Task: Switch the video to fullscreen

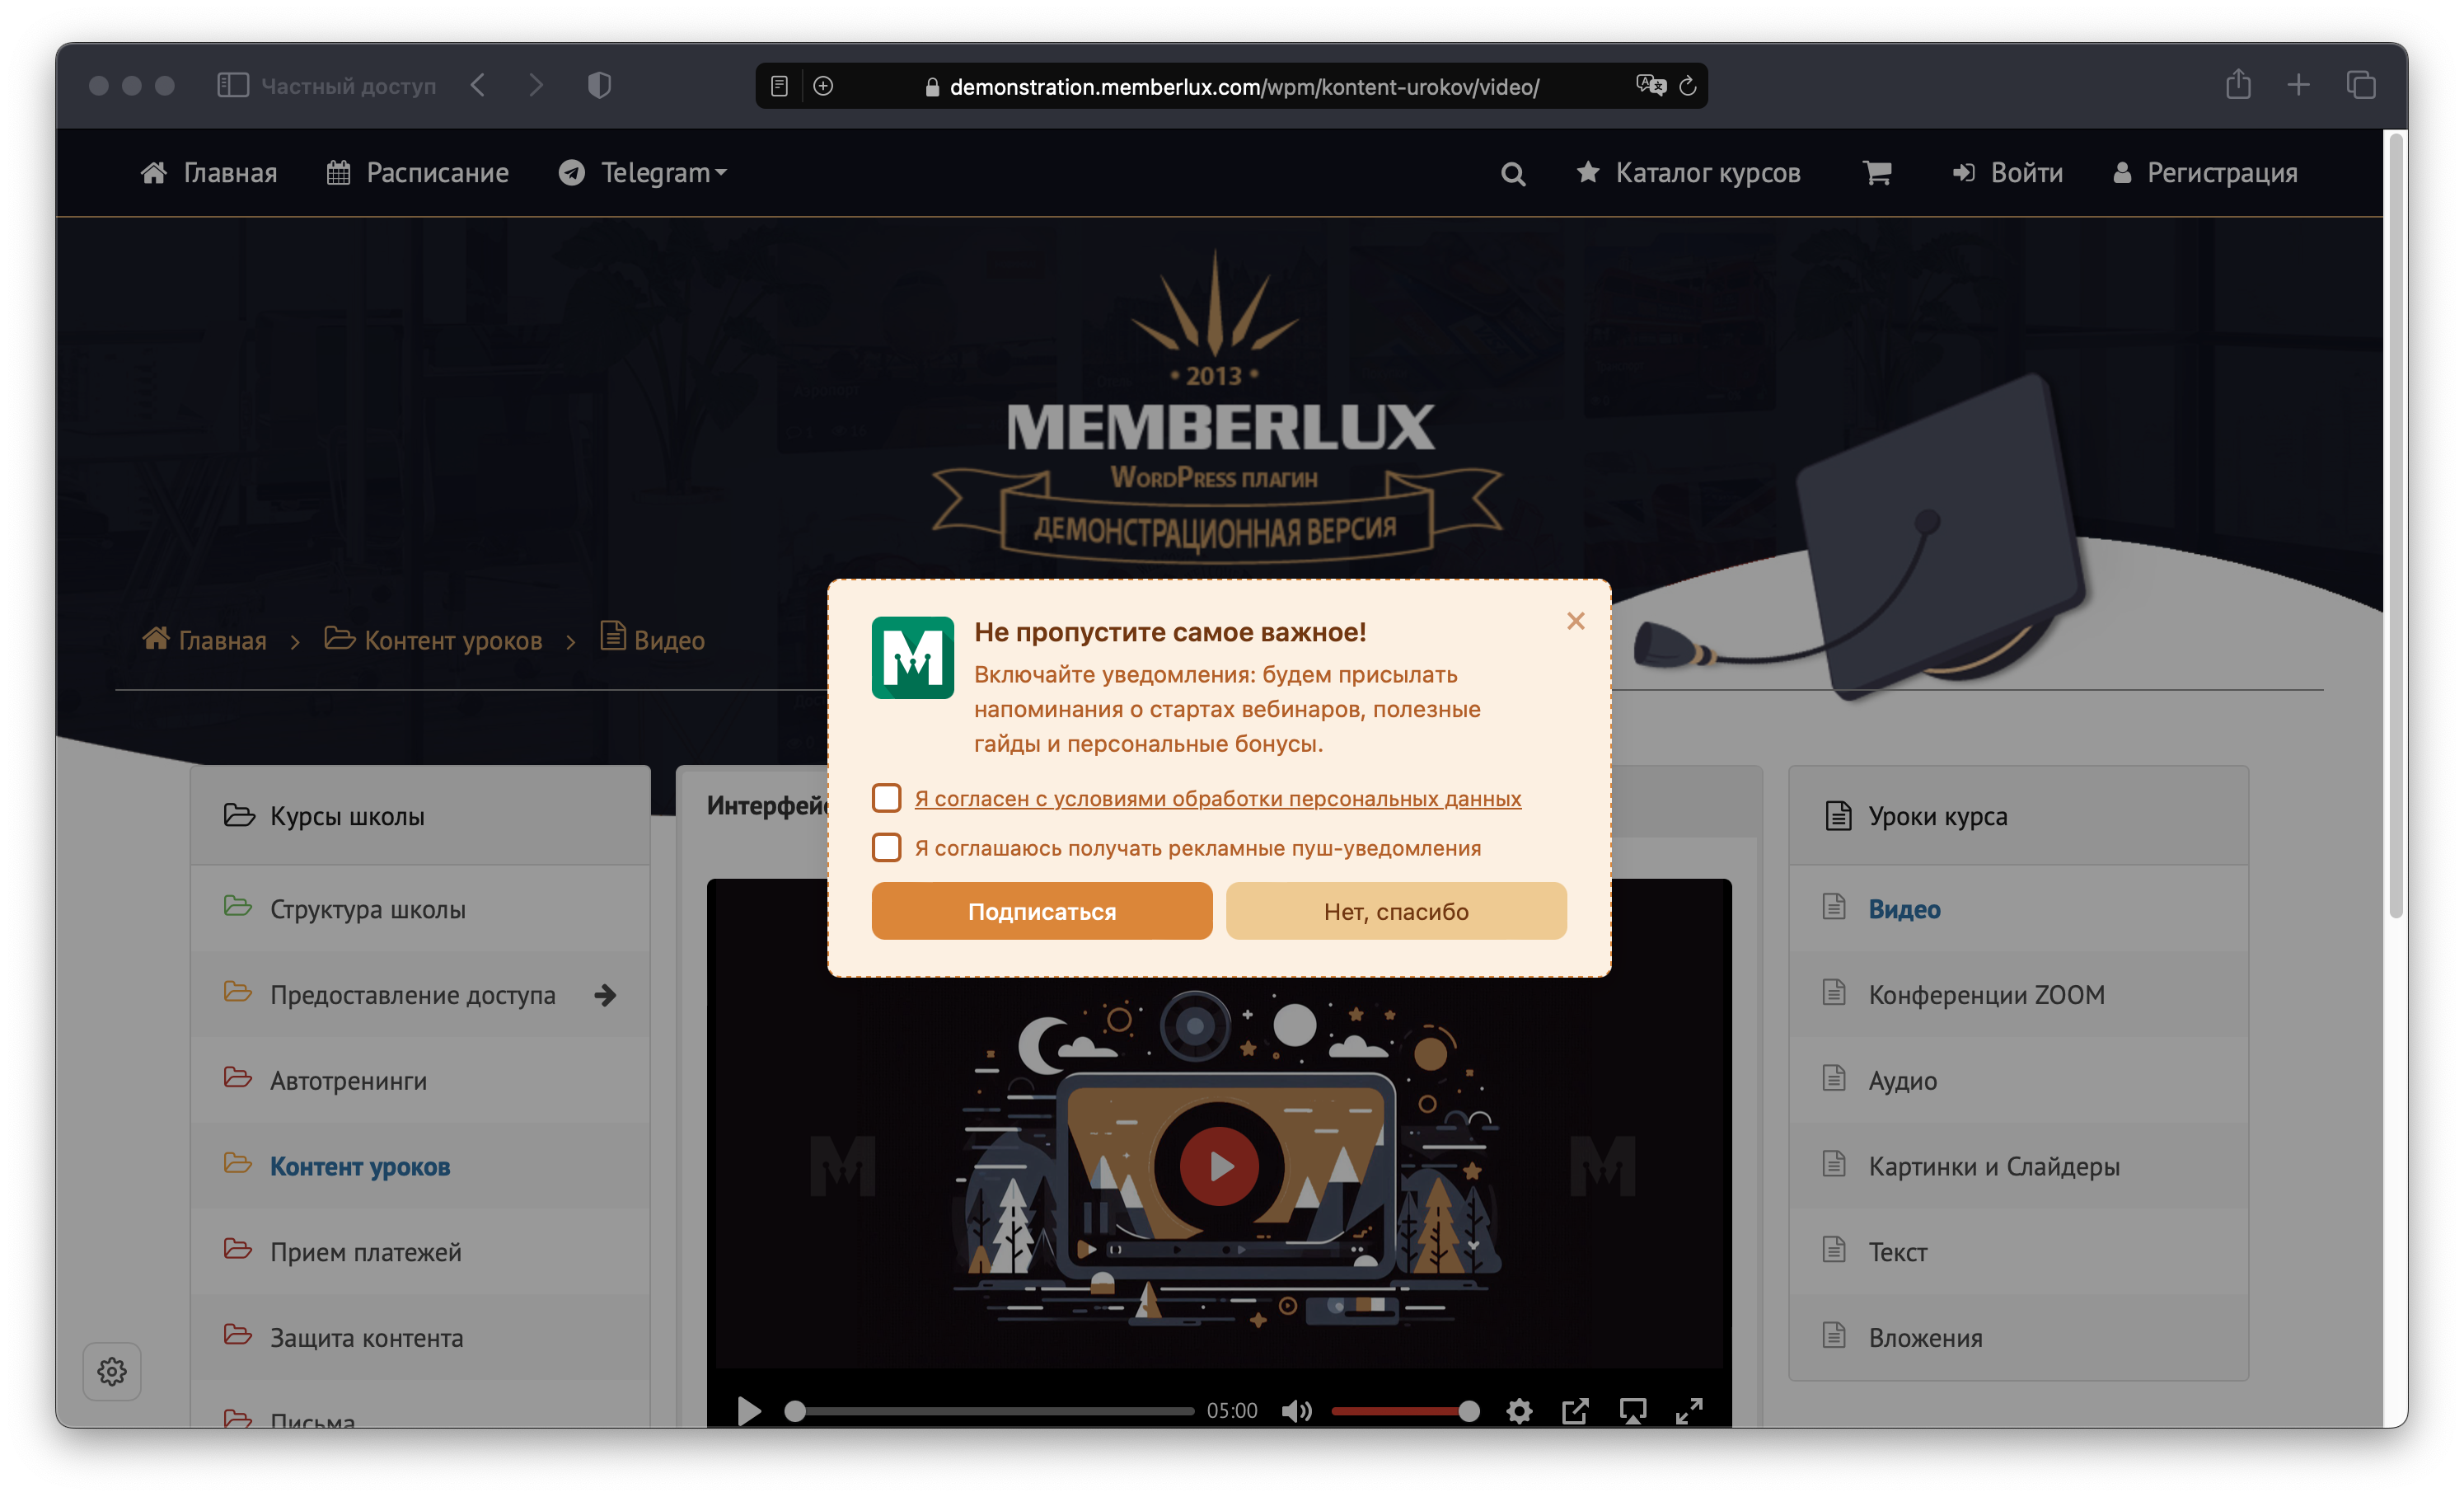Action: tap(1689, 1411)
